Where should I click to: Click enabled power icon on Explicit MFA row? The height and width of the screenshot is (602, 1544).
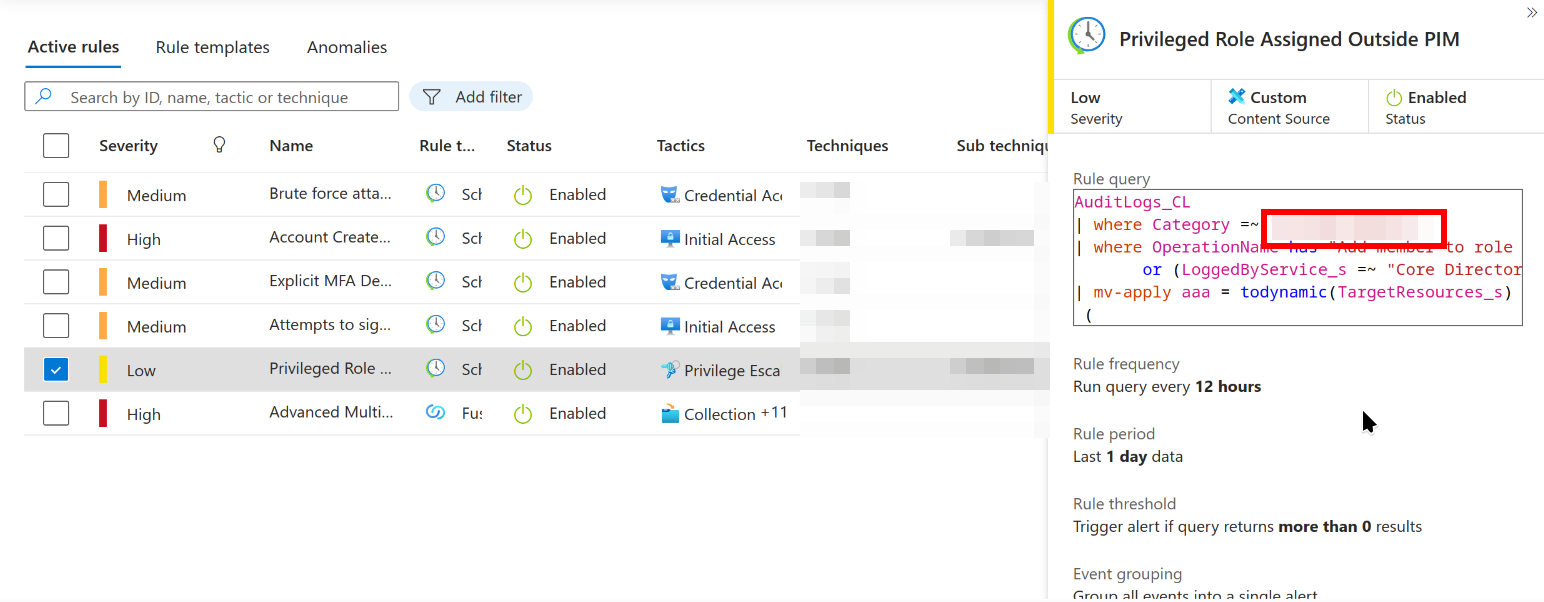click(x=523, y=283)
